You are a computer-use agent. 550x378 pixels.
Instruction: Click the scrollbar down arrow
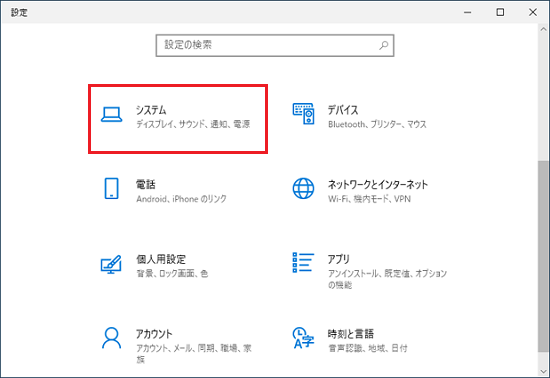(543, 371)
